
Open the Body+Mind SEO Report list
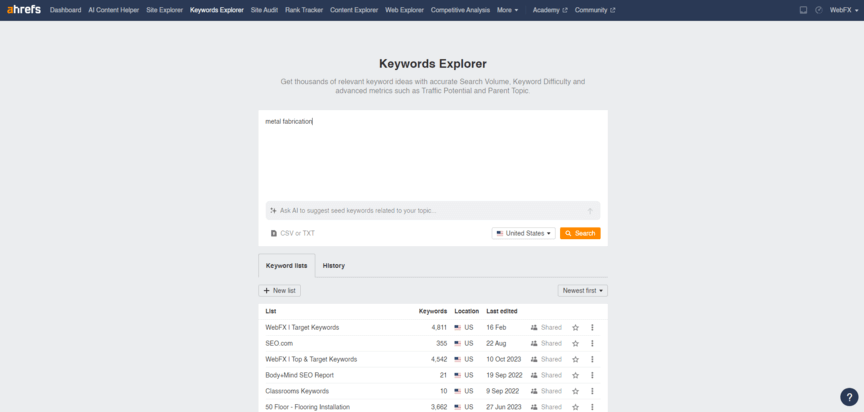(x=300, y=375)
